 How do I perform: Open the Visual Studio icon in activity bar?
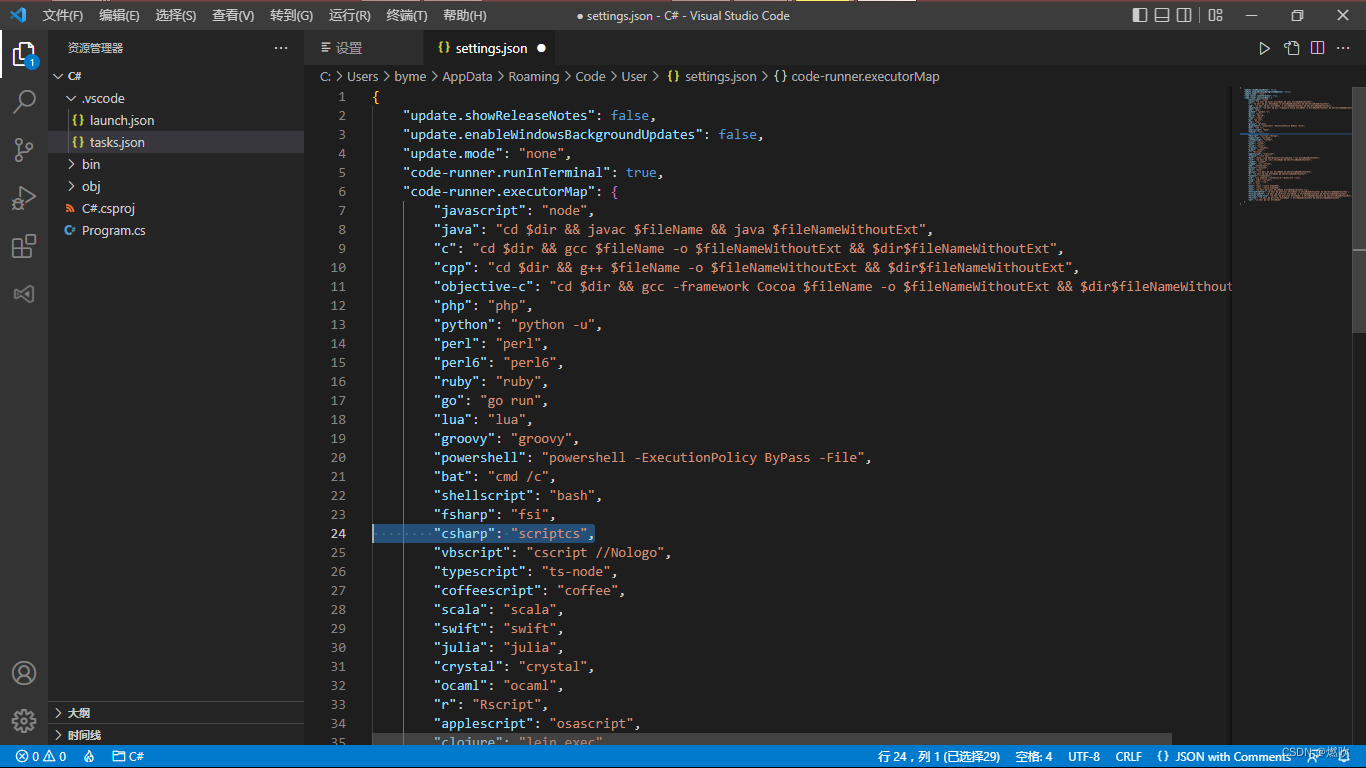(x=24, y=294)
